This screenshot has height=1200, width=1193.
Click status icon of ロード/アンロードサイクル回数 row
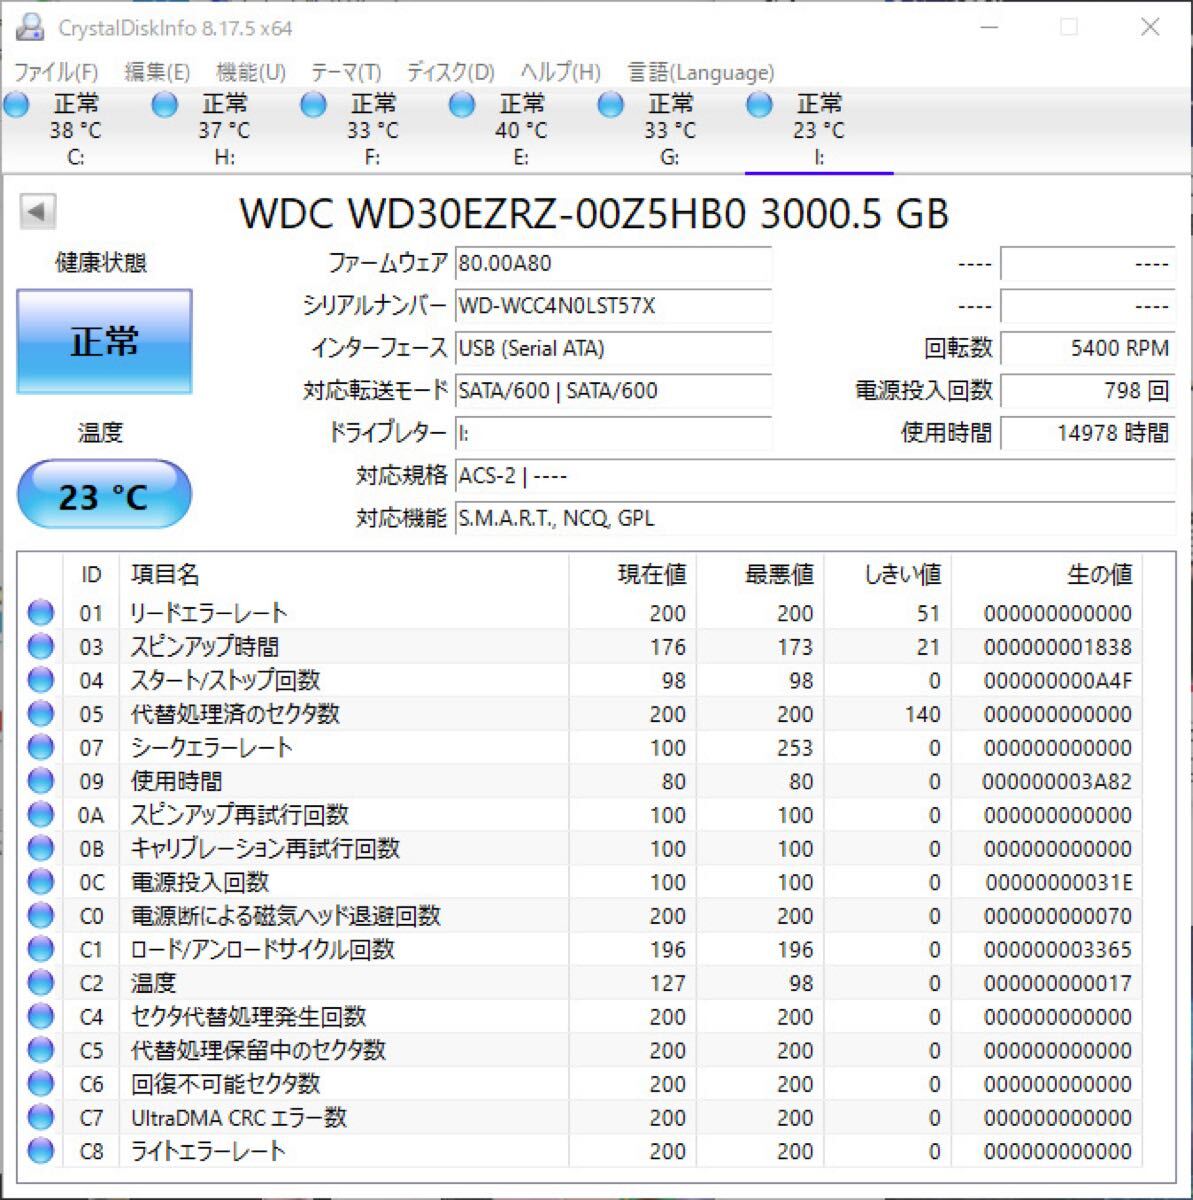[x=41, y=949]
